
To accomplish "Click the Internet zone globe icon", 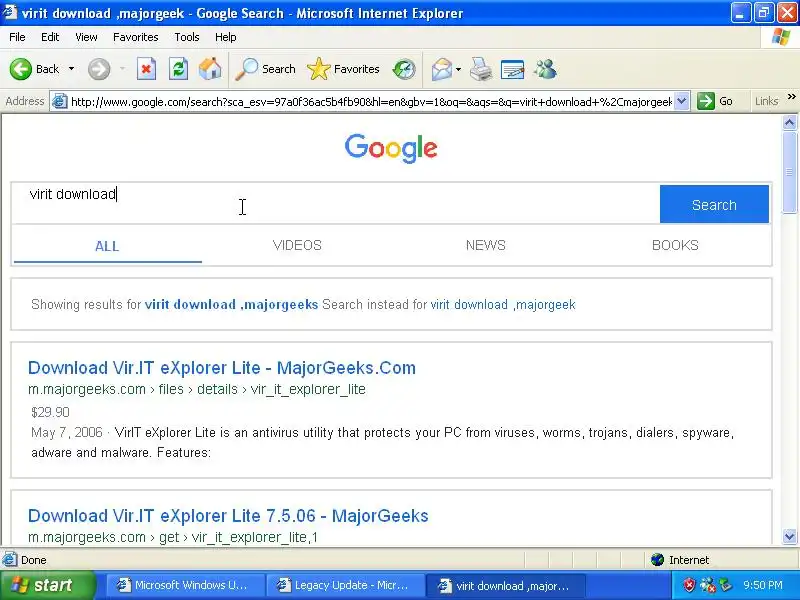I will [x=657, y=560].
